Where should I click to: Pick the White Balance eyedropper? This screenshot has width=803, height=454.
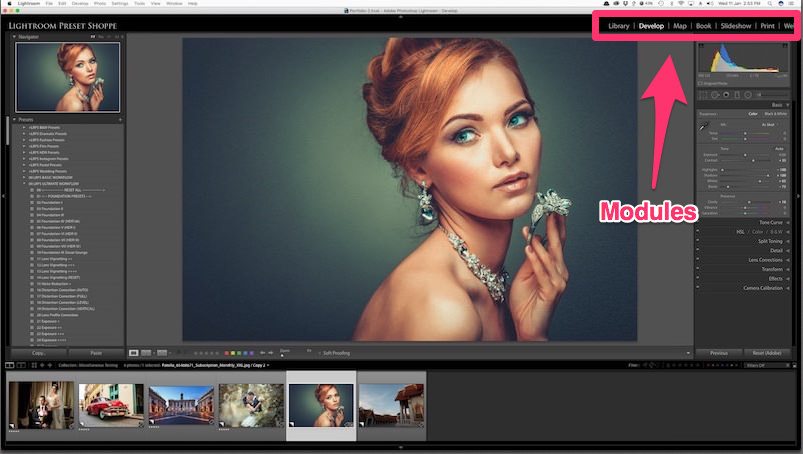(x=704, y=126)
